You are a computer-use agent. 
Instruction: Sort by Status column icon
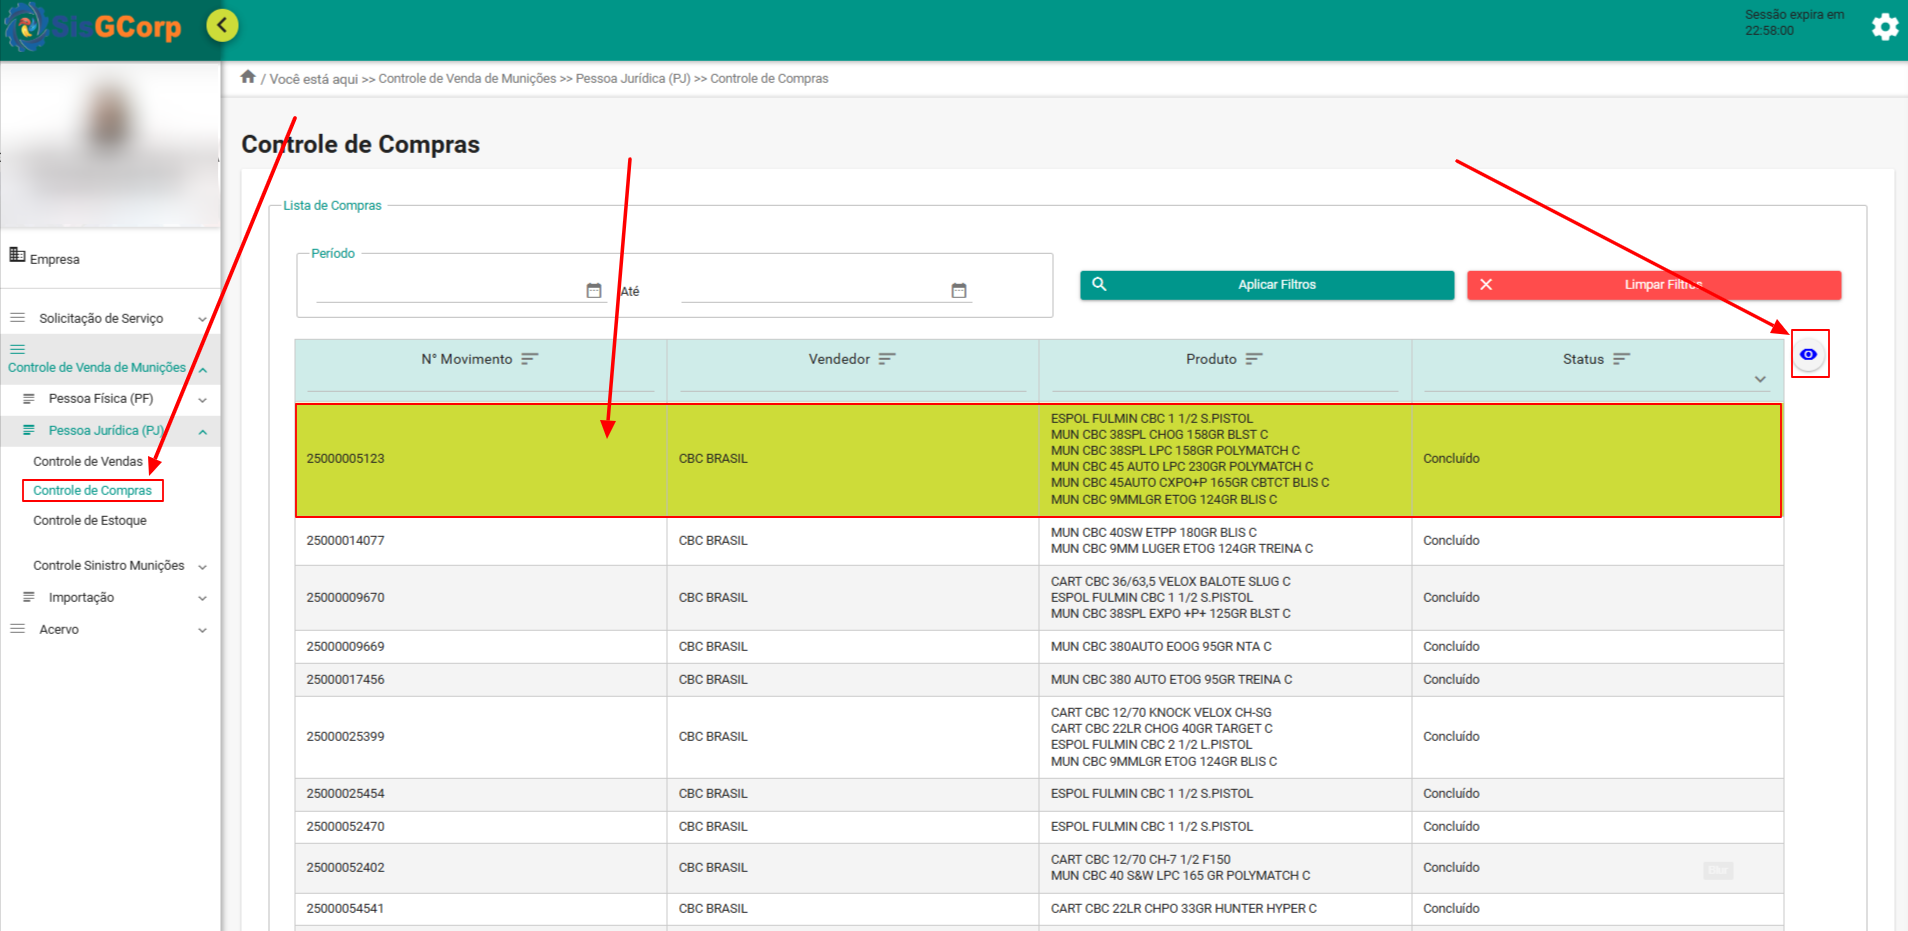(1621, 359)
